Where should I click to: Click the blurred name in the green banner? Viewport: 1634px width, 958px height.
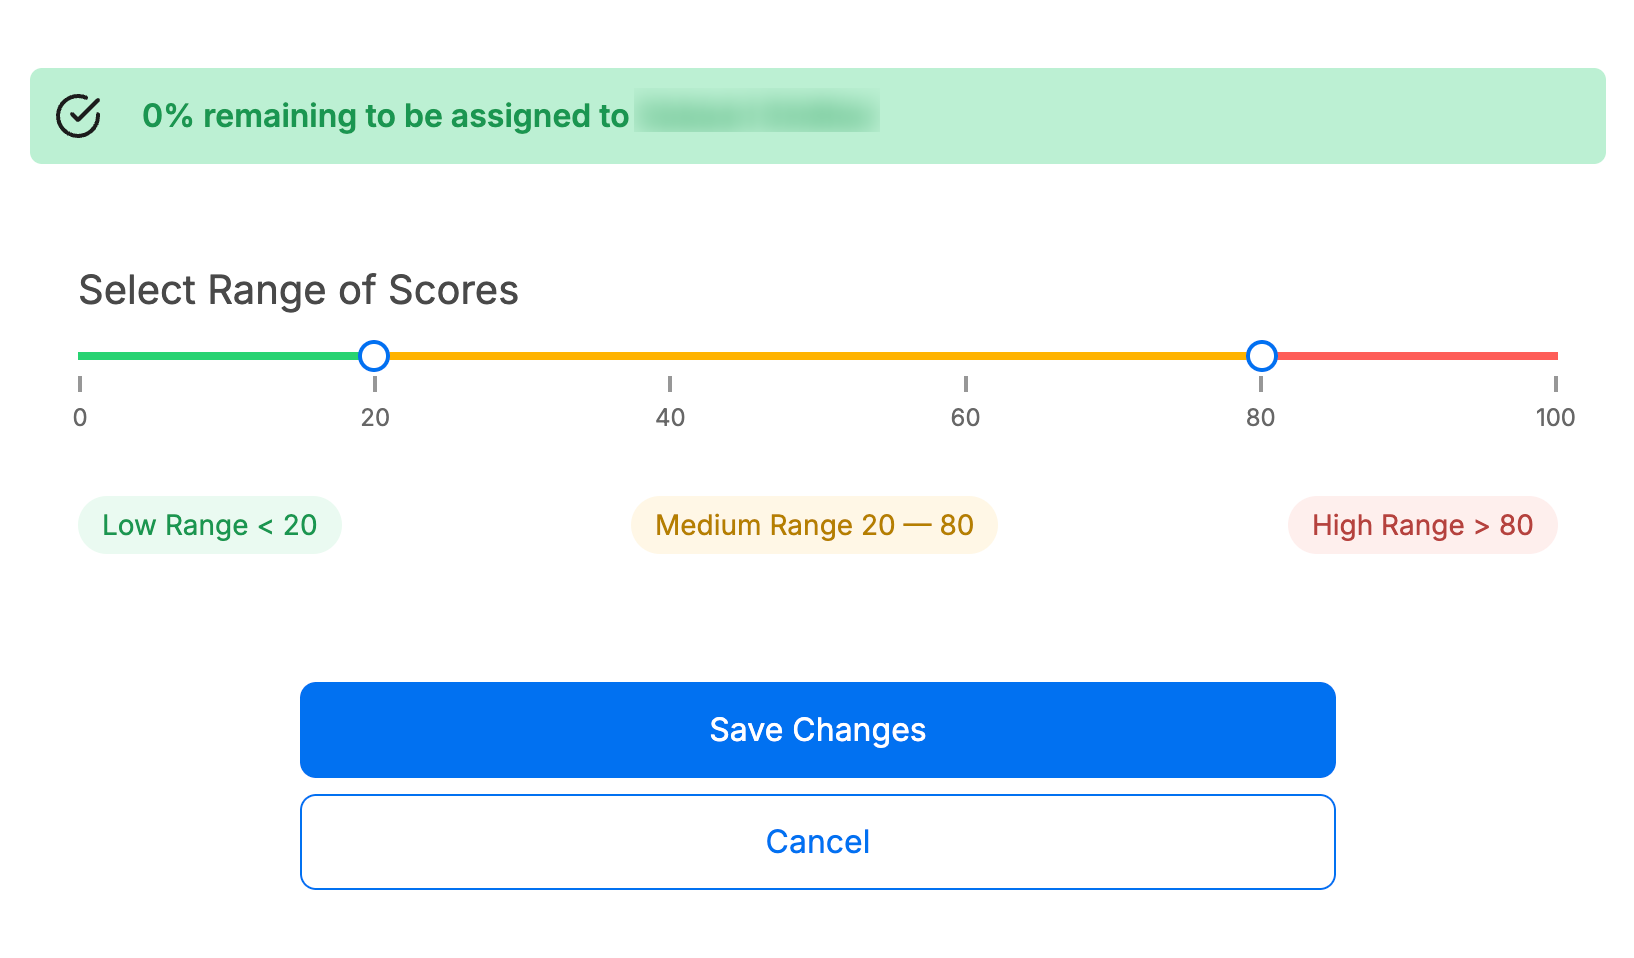[758, 112]
